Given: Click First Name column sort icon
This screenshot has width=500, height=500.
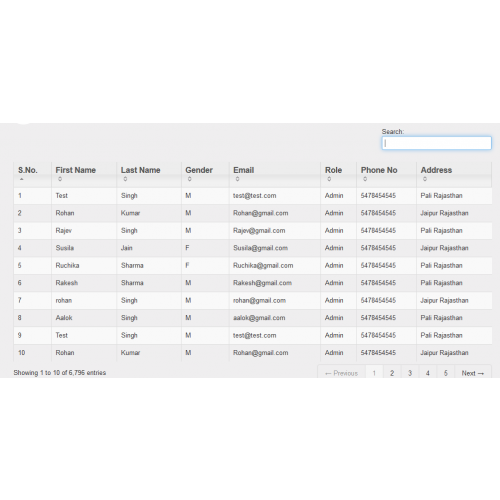Looking at the screenshot, I should point(60,179).
